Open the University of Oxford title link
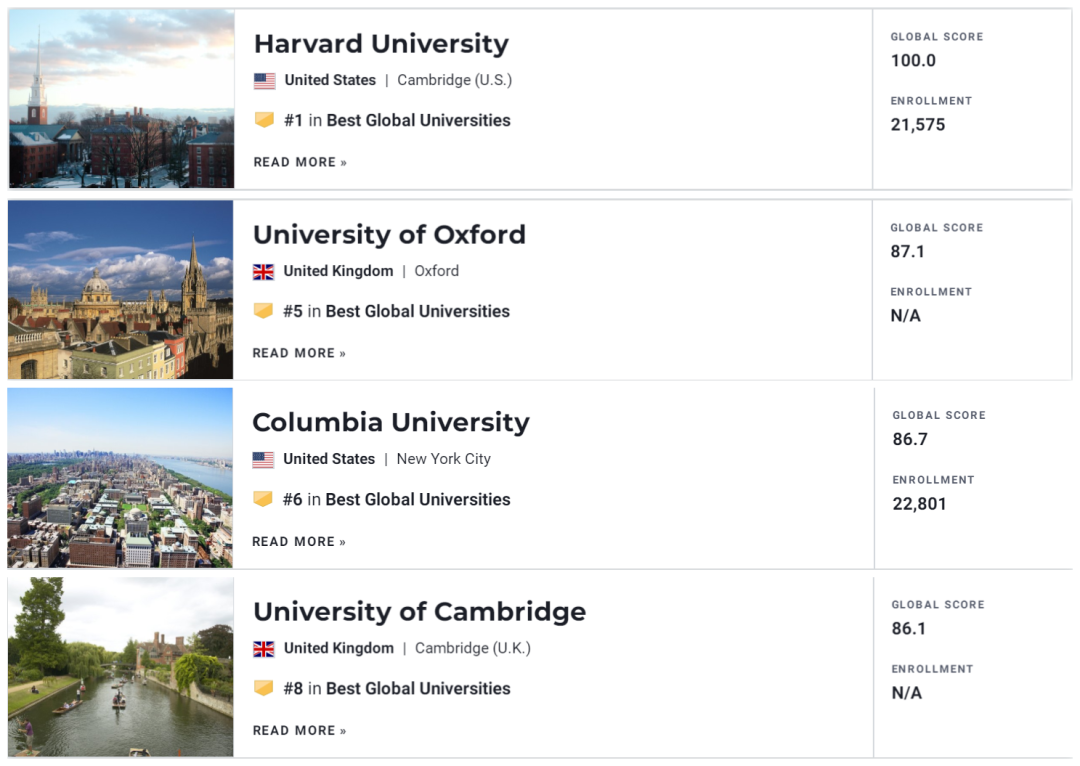Viewport: 1080px width, 766px height. pyautogui.click(x=389, y=235)
